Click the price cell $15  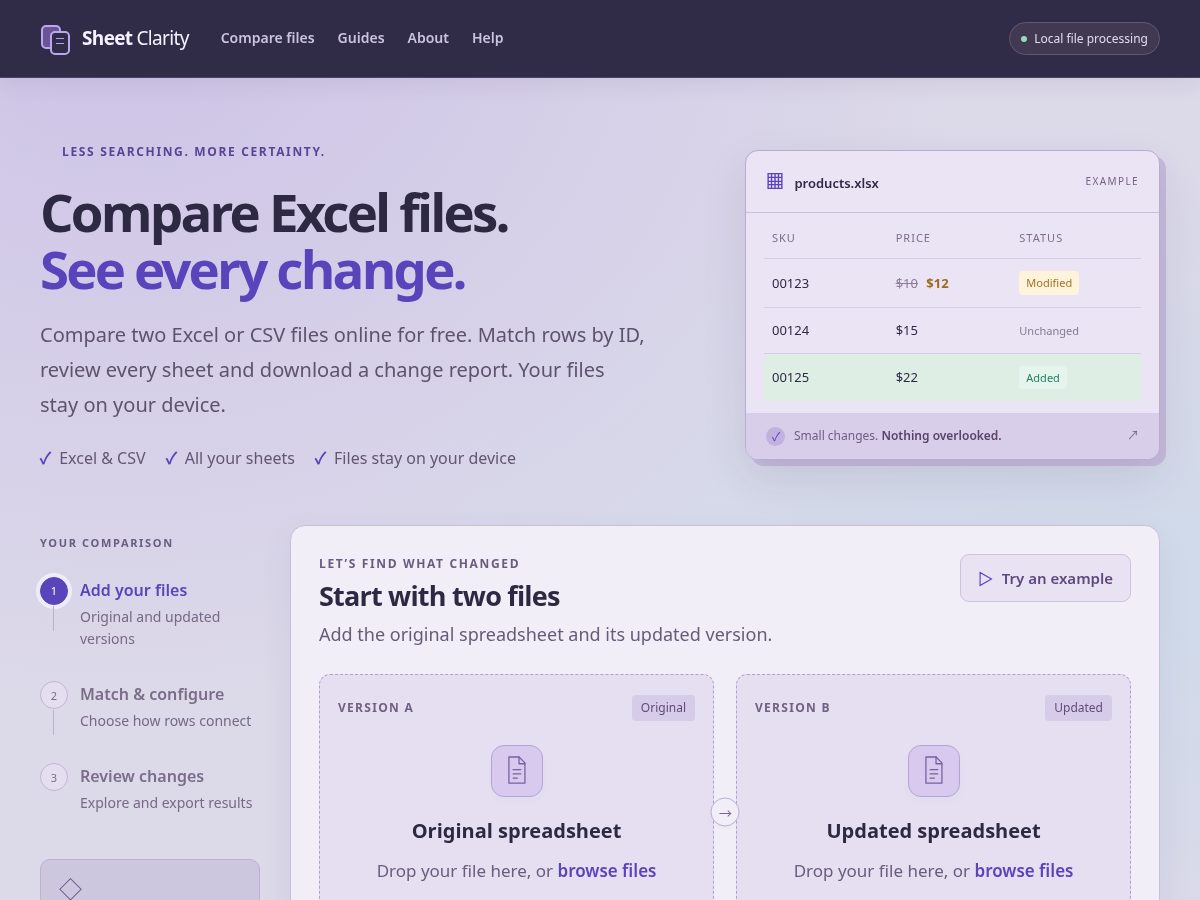click(x=906, y=330)
